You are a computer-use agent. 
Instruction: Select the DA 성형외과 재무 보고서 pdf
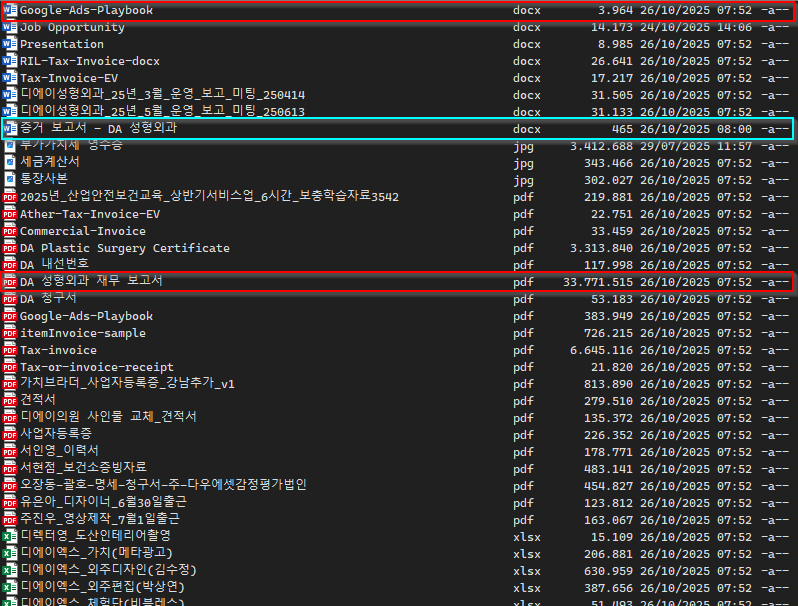(x=91, y=282)
